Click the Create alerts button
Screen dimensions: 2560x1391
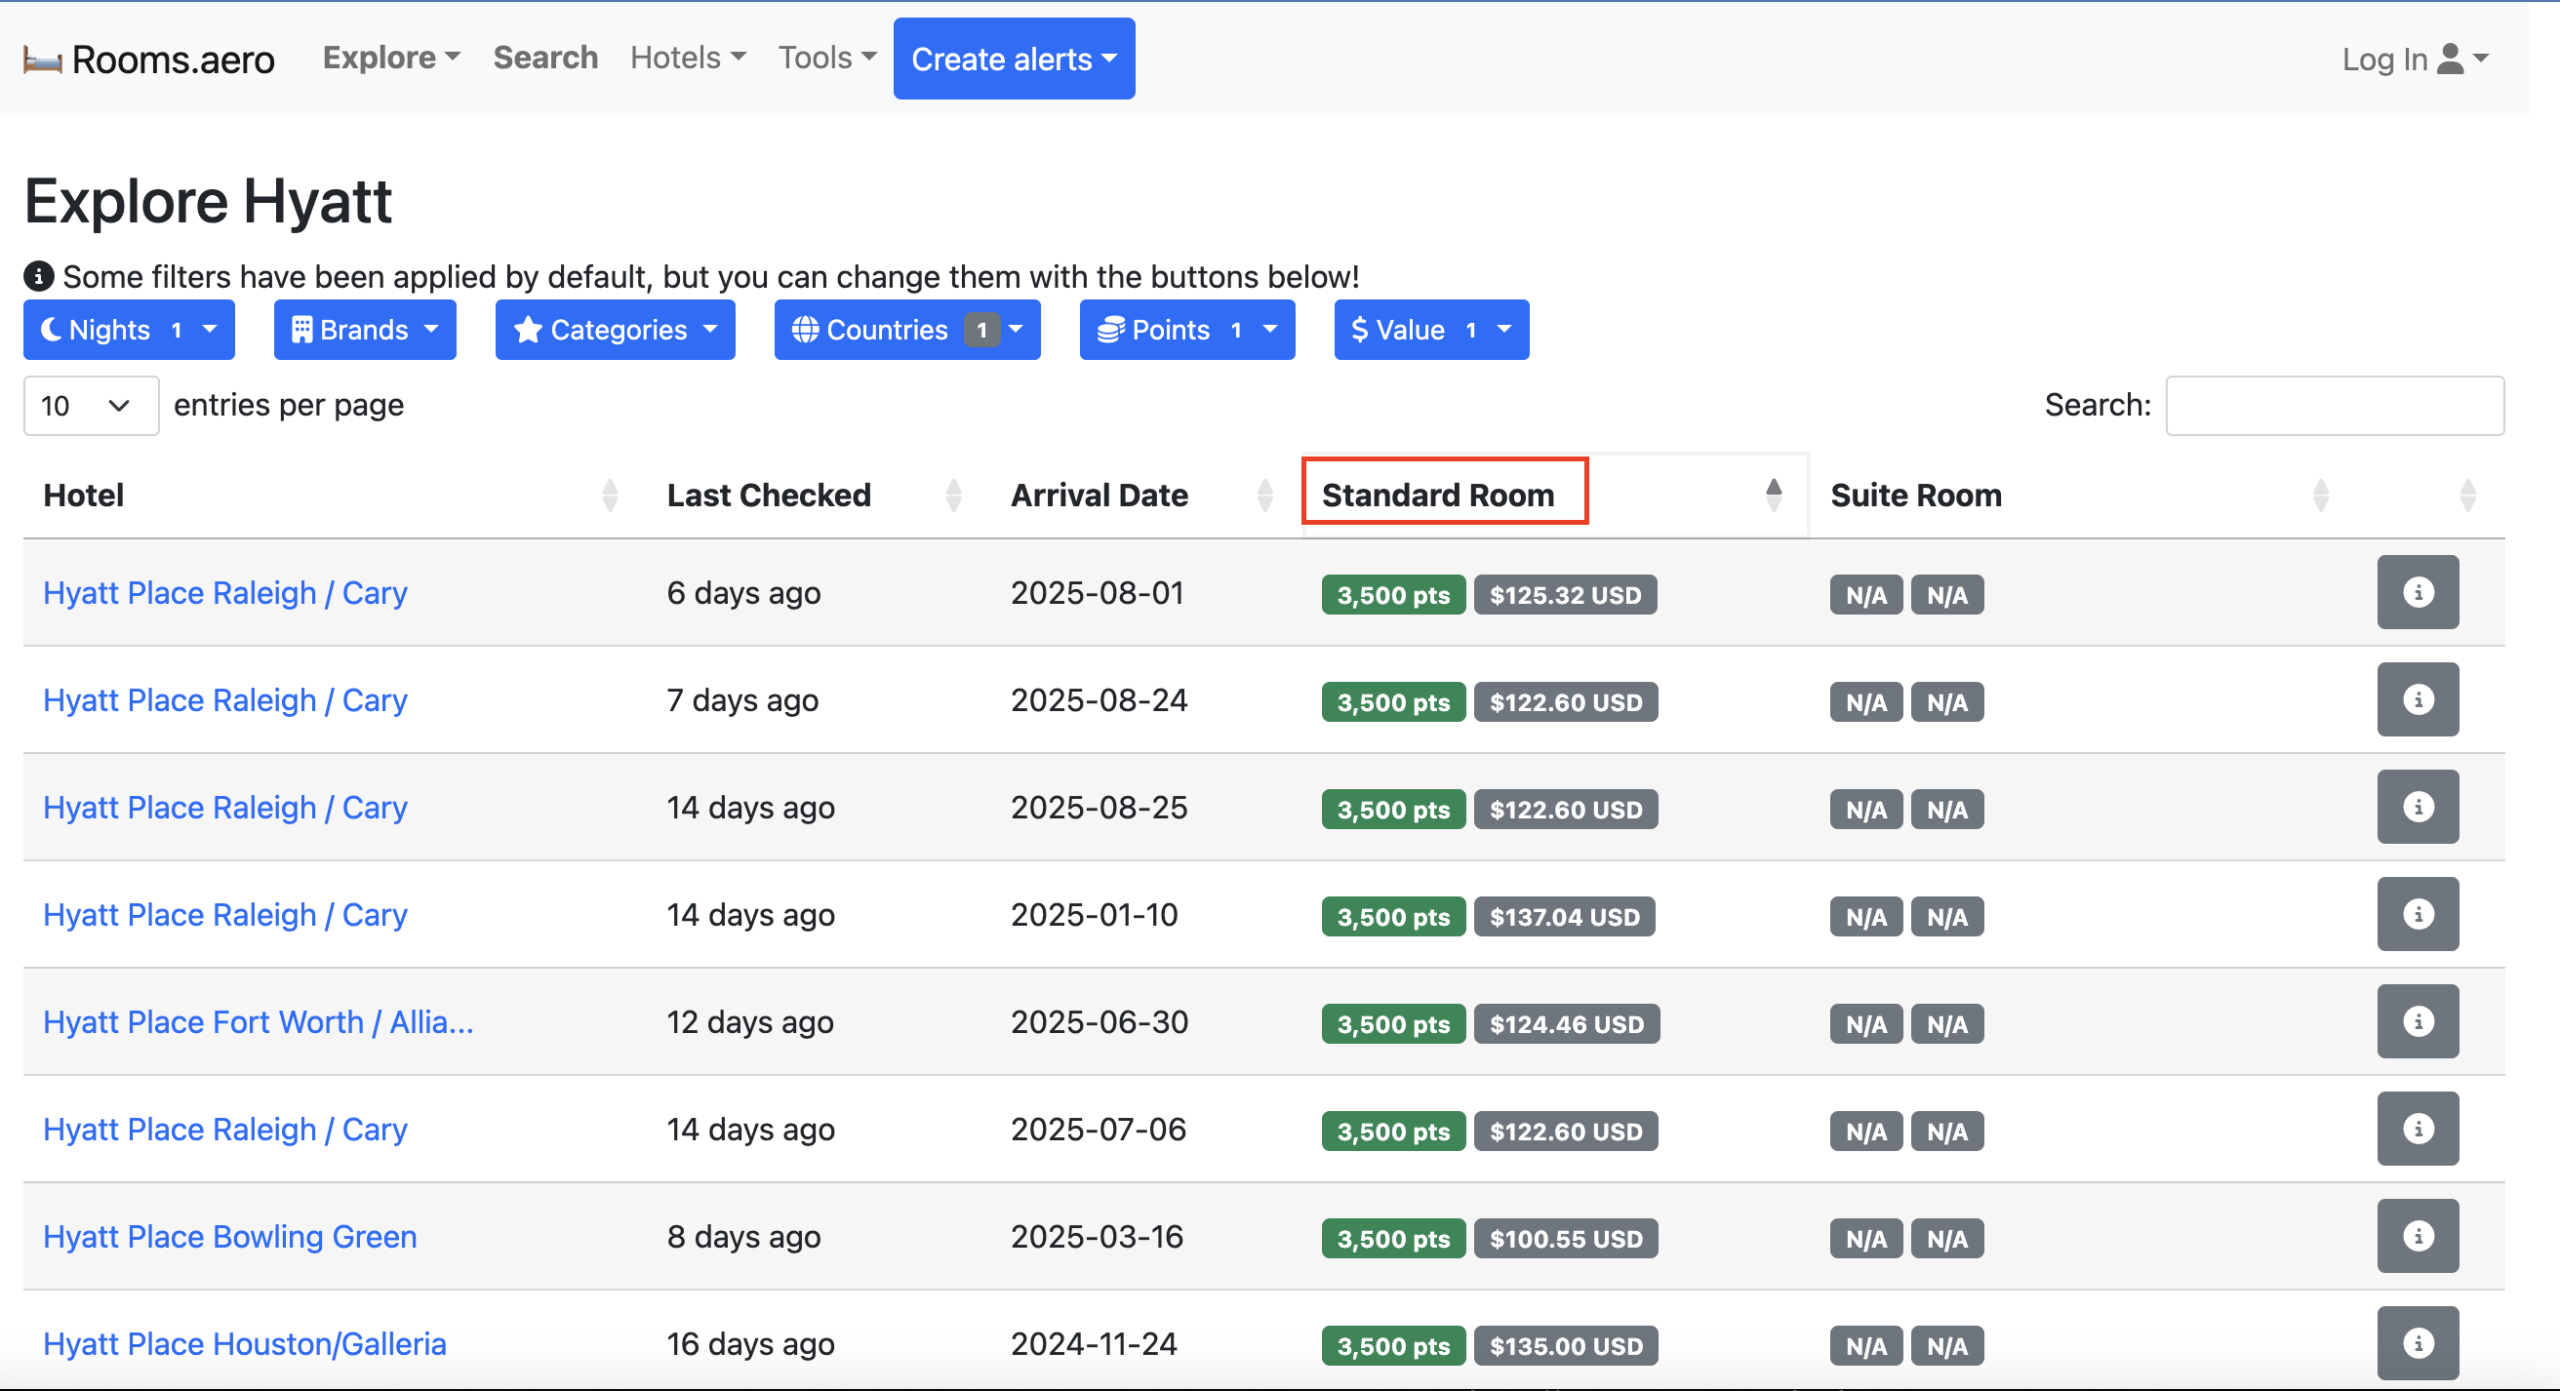(x=1013, y=59)
